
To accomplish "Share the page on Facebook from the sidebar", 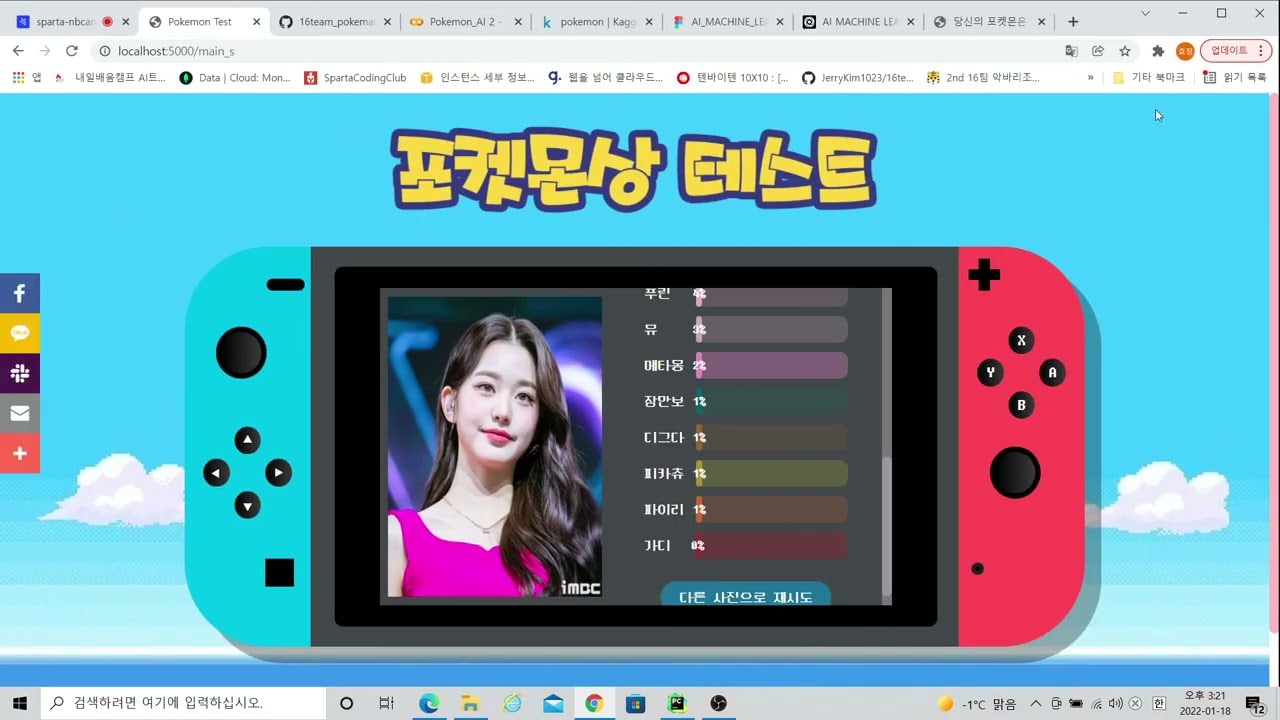I will point(20,294).
